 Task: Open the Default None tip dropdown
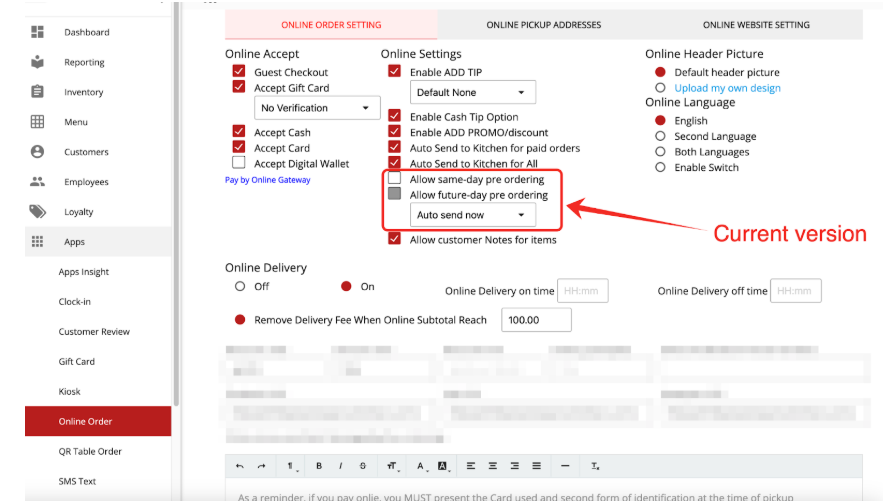(473, 92)
